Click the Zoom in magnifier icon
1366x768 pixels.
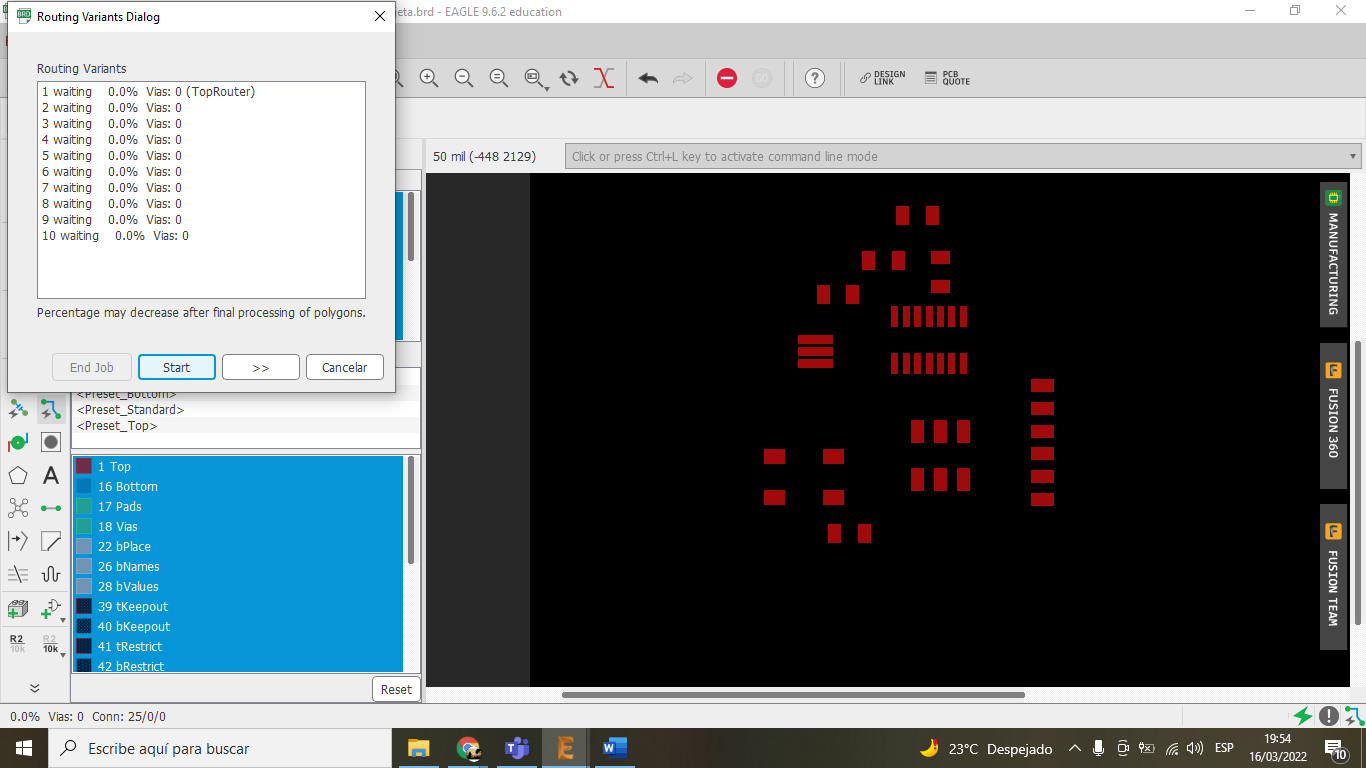coord(429,78)
